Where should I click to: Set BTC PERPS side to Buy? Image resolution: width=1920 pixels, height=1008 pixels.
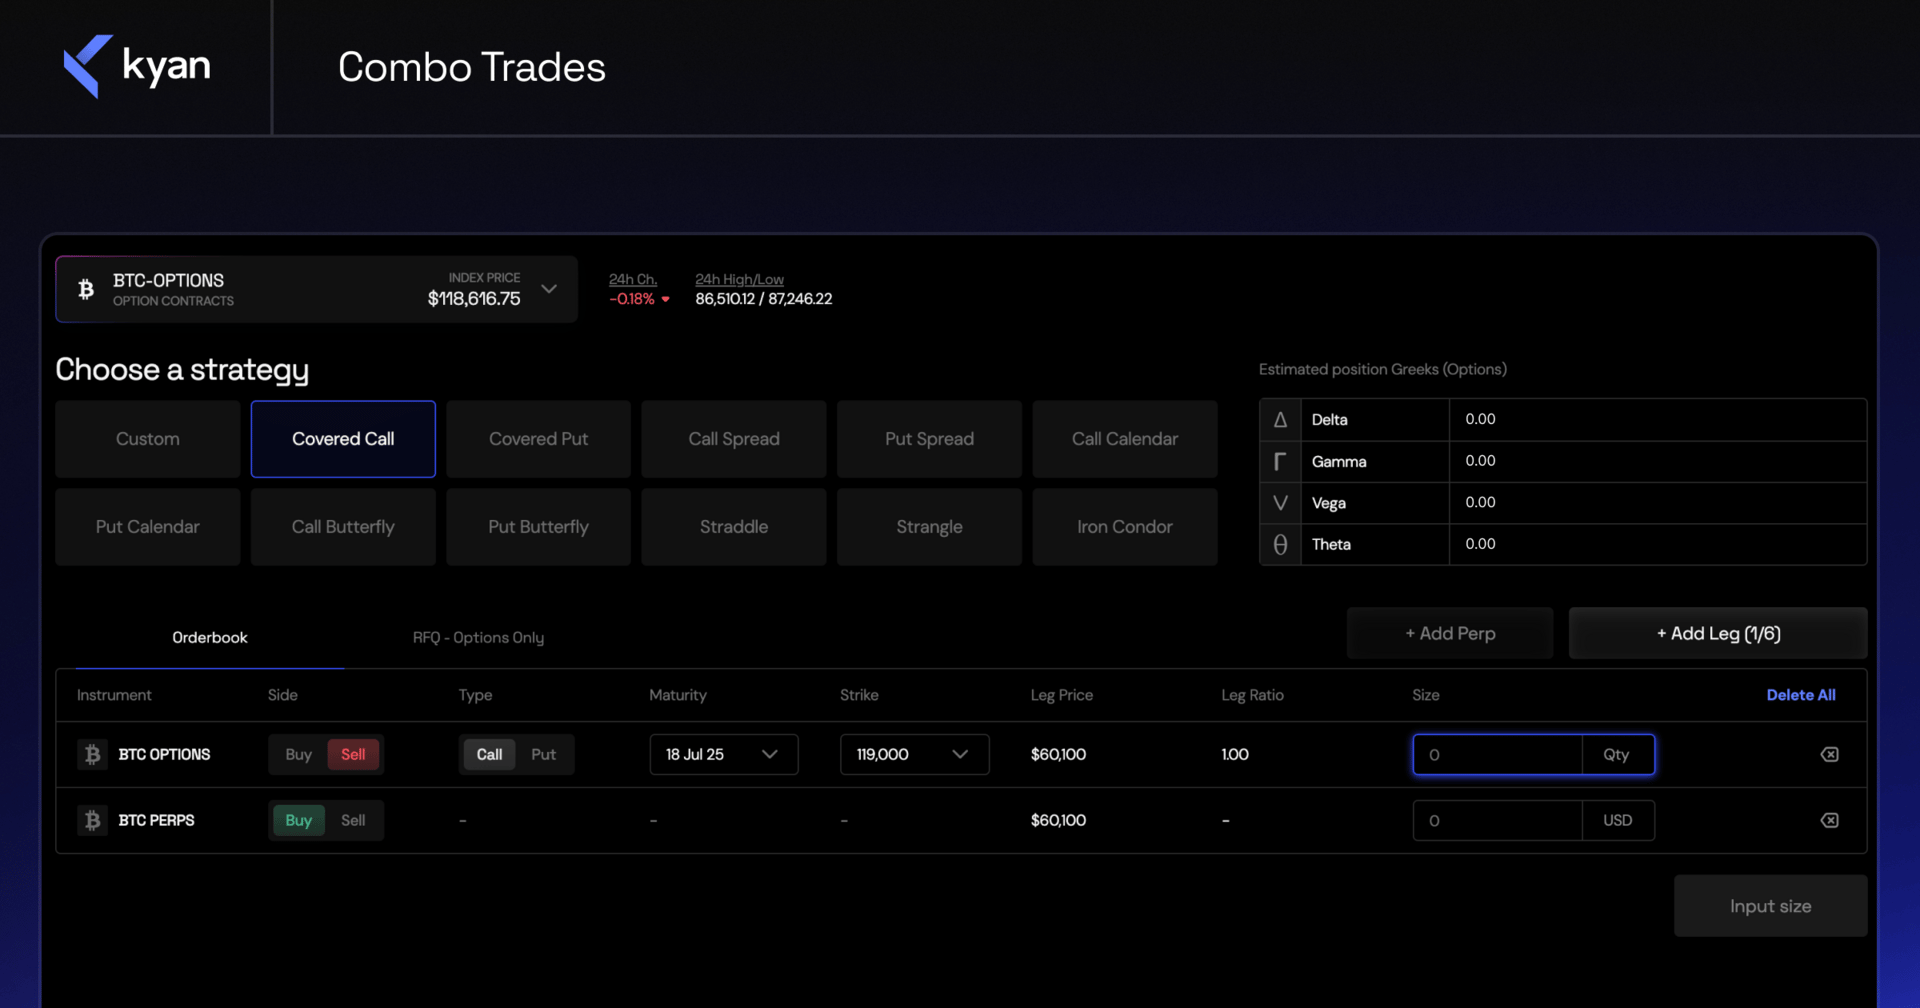click(298, 820)
